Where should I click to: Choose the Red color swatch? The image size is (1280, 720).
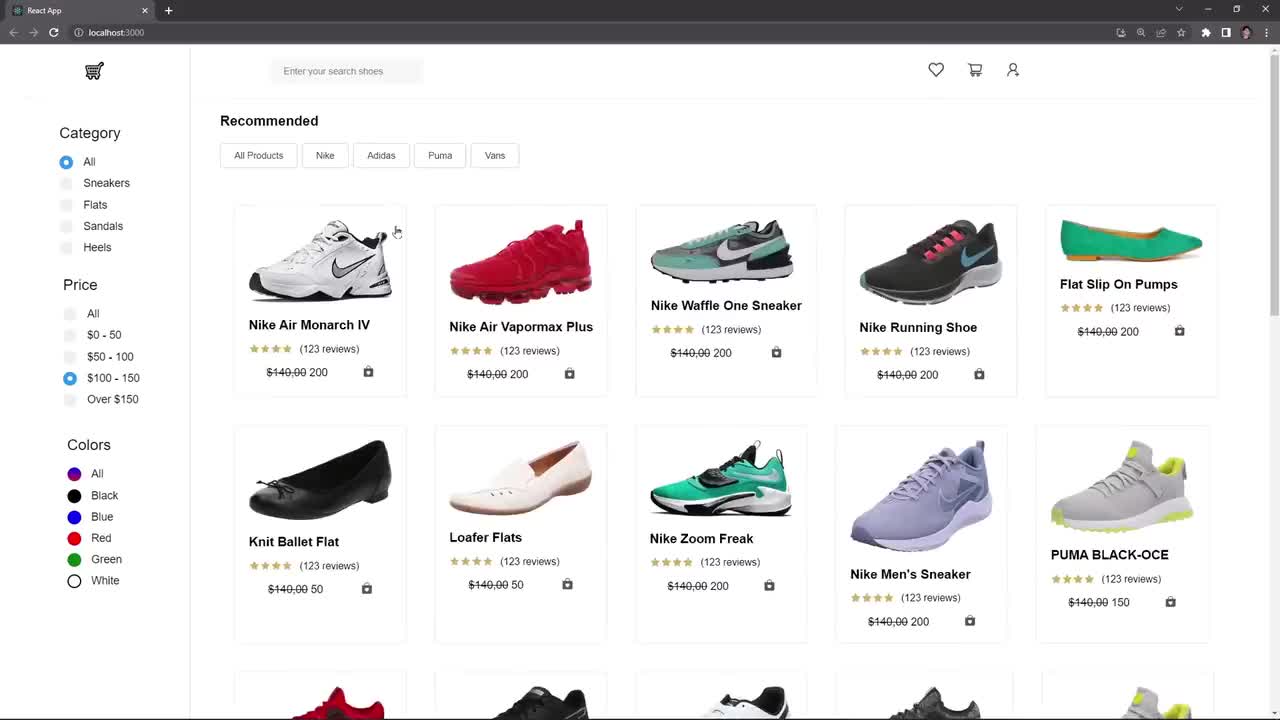coord(74,538)
